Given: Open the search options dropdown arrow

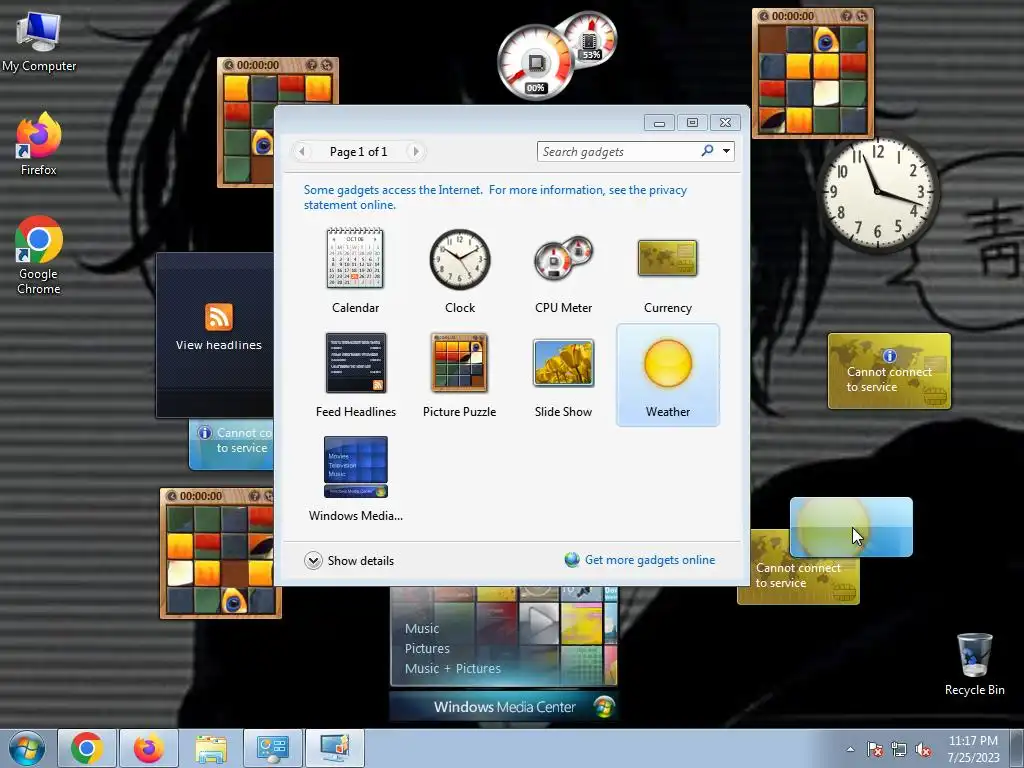Looking at the screenshot, I should [x=726, y=152].
